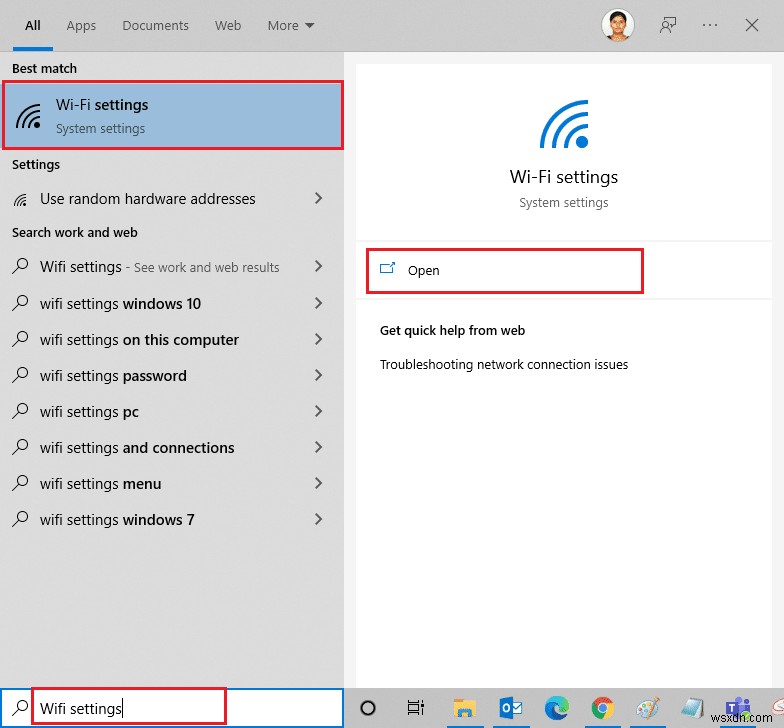Open the three-dots options menu
784x728 pixels.
[711, 26]
